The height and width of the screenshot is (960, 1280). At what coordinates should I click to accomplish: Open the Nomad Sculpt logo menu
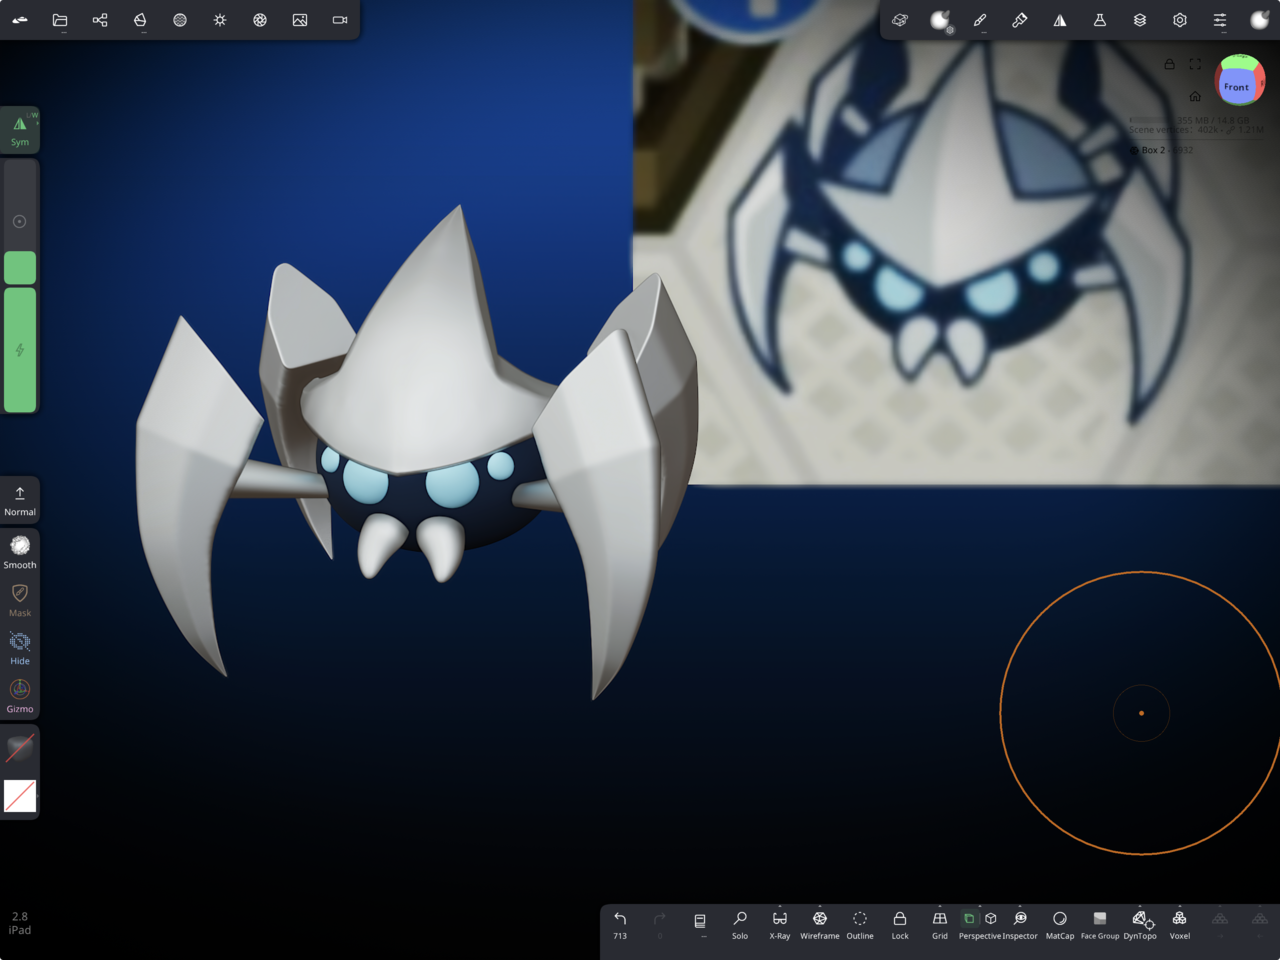(x=20, y=20)
